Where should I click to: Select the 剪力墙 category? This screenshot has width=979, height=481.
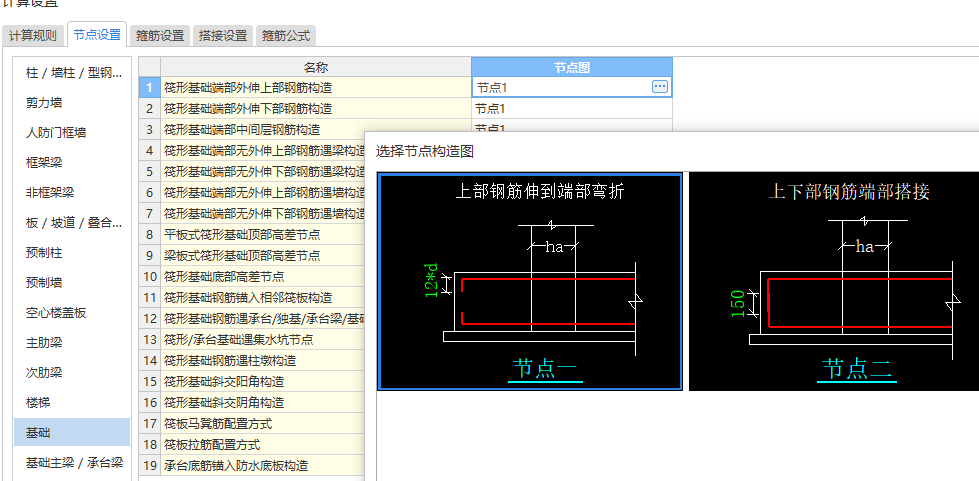click(x=73, y=102)
